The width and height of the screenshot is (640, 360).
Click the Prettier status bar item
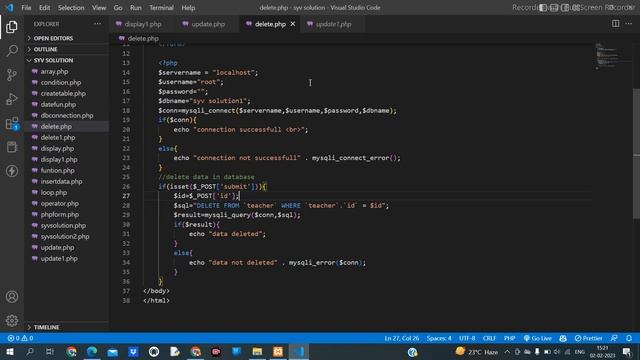pyautogui.click(x=588, y=338)
